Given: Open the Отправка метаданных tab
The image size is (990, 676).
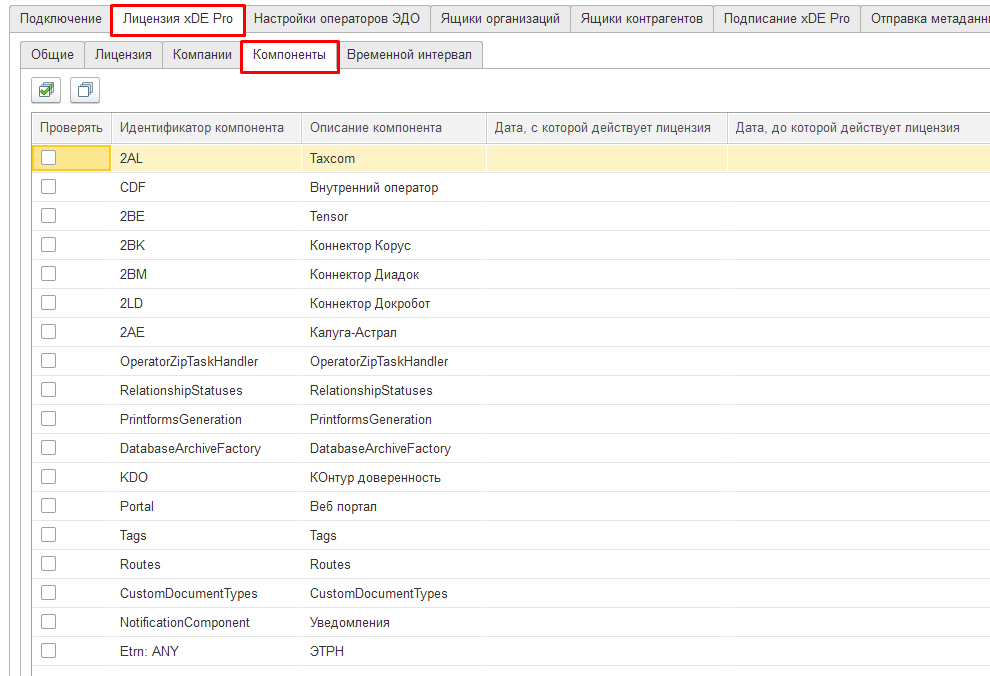Looking at the screenshot, I should coord(926,19).
